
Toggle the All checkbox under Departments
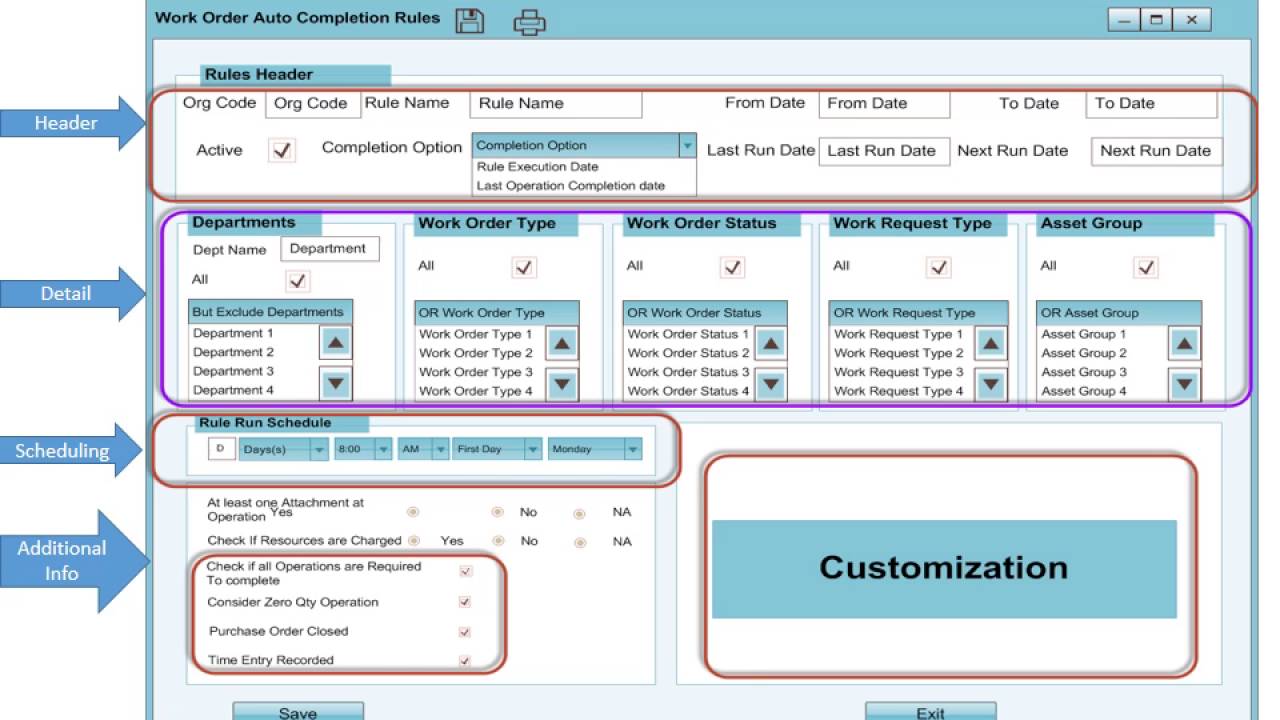coord(298,280)
